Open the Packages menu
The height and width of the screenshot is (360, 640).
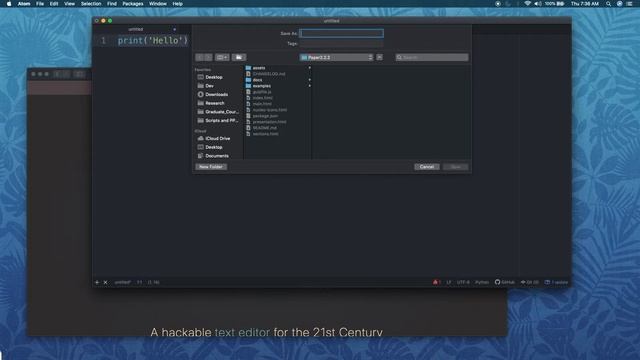(133, 4)
